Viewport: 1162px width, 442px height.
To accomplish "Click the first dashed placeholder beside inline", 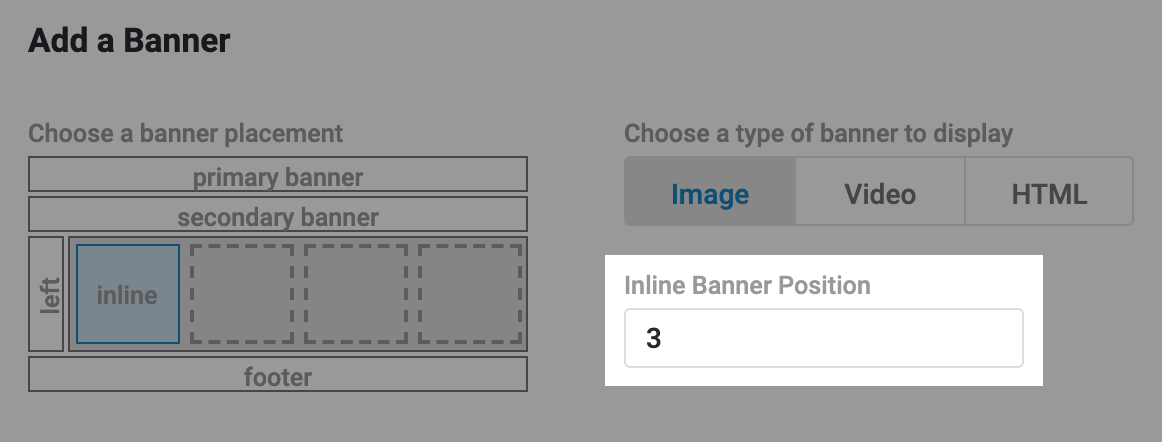I will tap(242, 294).
